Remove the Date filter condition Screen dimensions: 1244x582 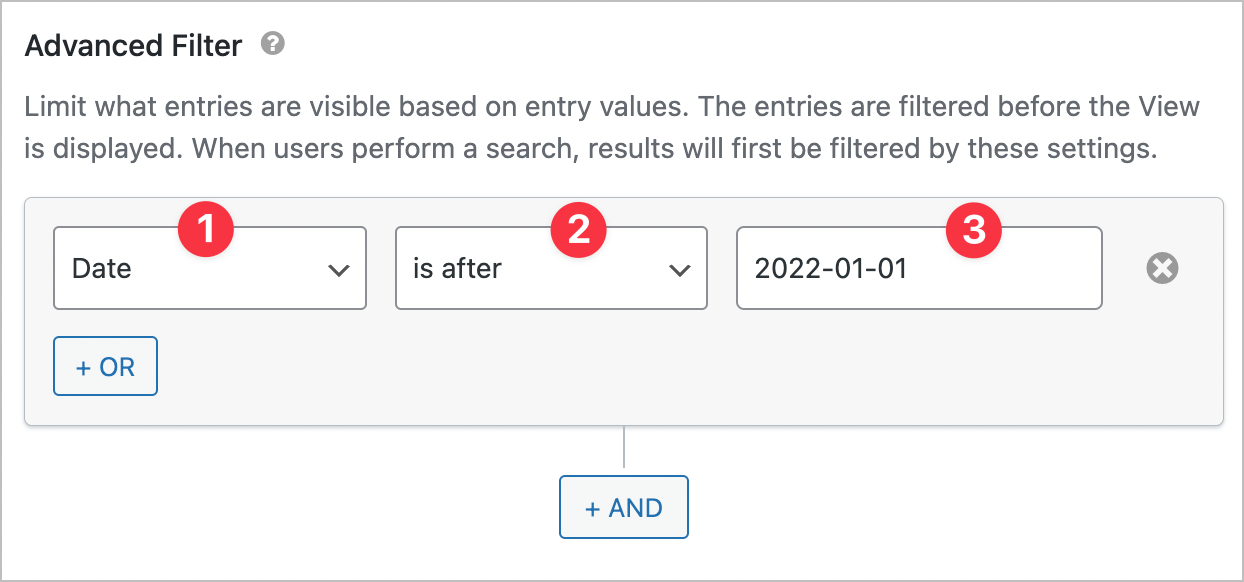[1161, 267]
